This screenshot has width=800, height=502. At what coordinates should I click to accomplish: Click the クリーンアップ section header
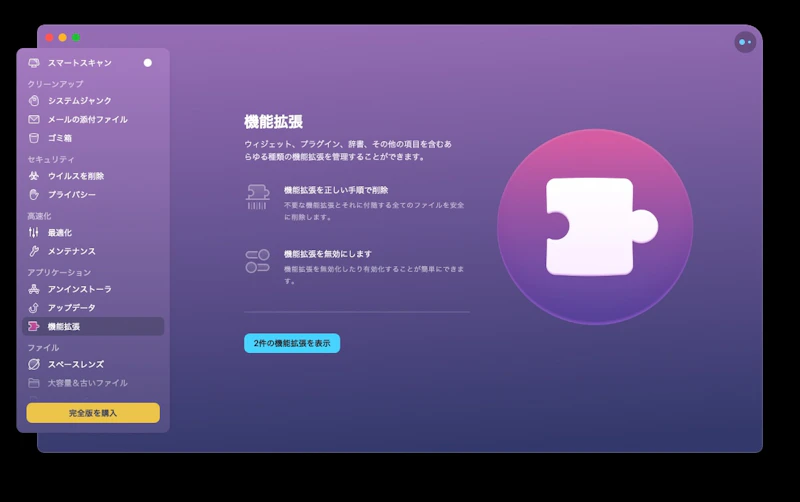coord(55,84)
